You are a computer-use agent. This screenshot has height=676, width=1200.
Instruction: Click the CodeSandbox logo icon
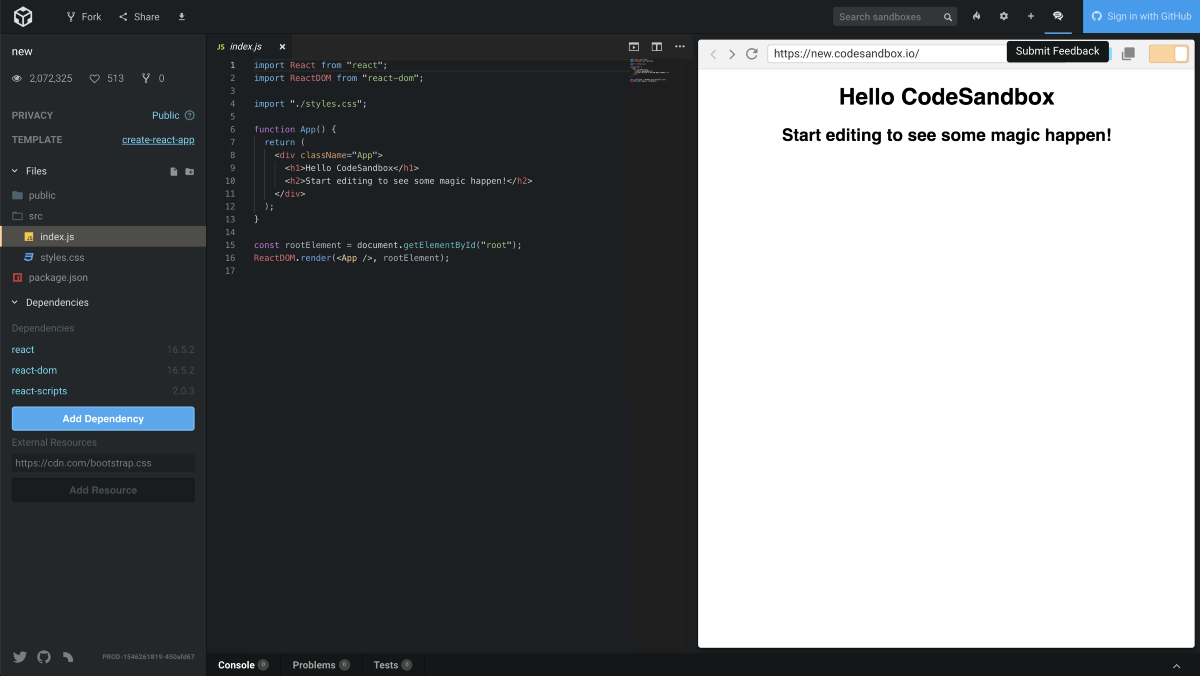(23, 16)
